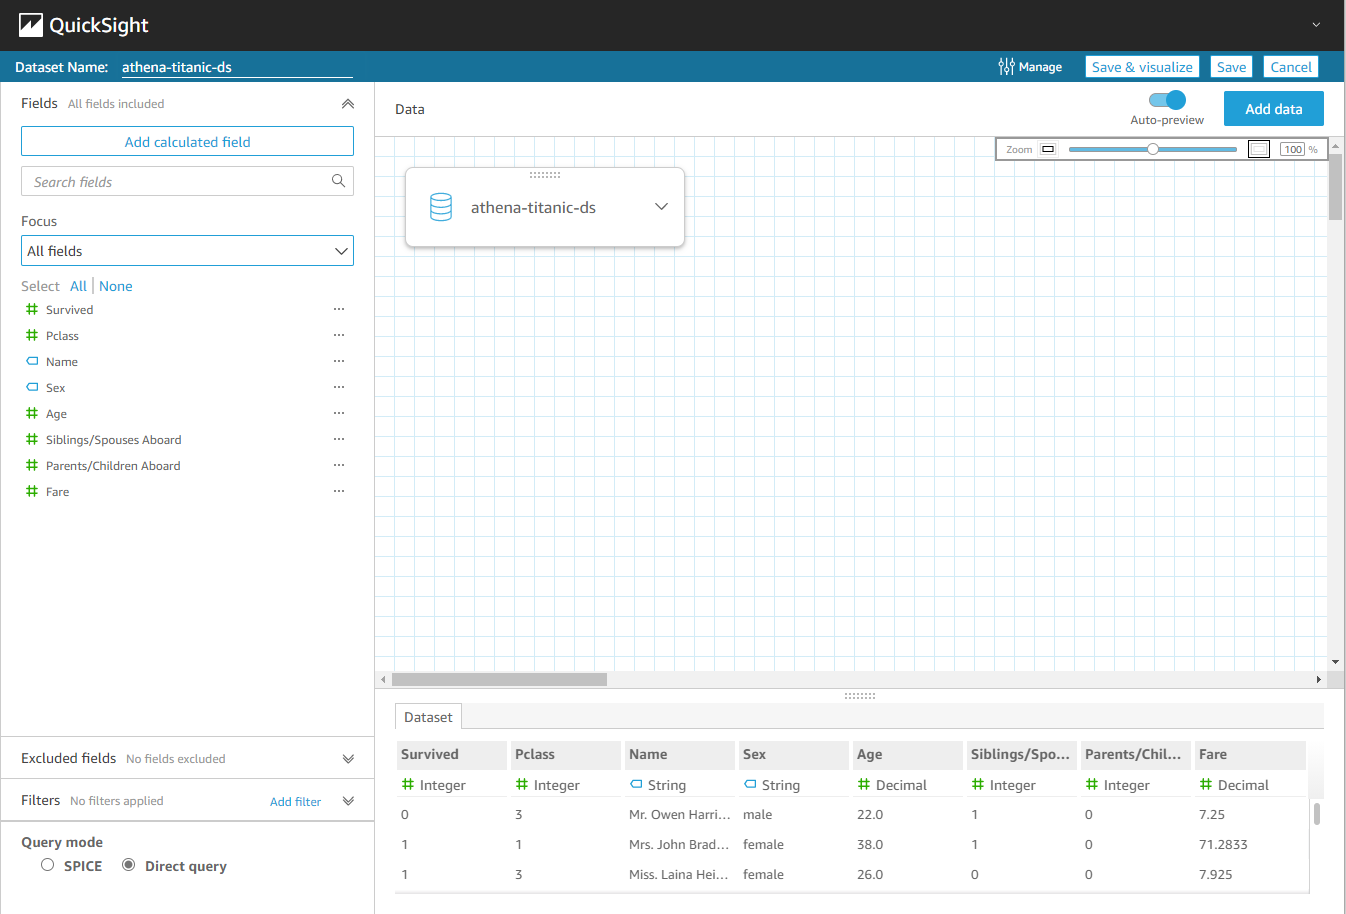Click the QuickSight logo icon
Viewport: 1346px width, 914px height.
point(31,25)
